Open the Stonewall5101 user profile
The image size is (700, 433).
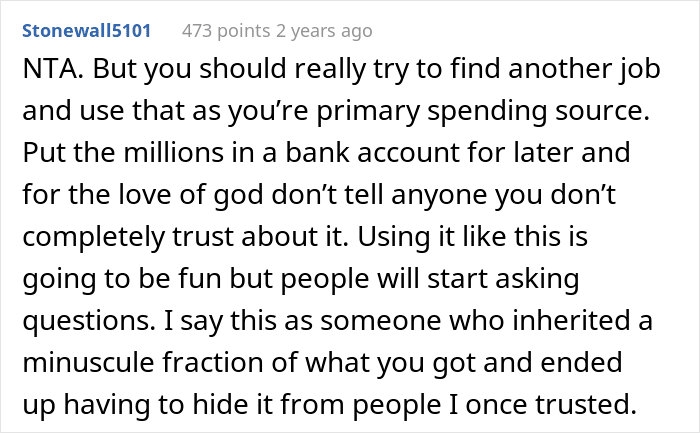(86, 31)
